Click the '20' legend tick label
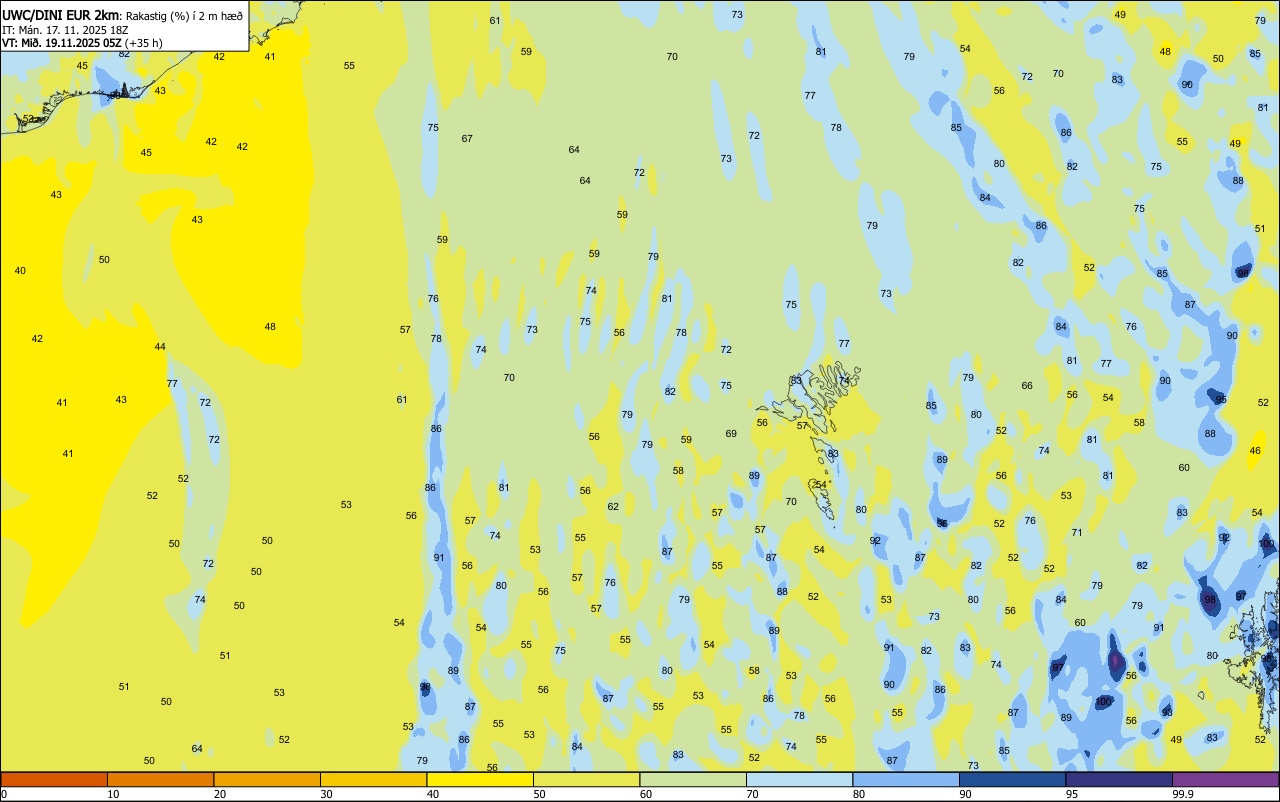The height and width of the screenshot is (802, 1280). [x=219, y=794]
